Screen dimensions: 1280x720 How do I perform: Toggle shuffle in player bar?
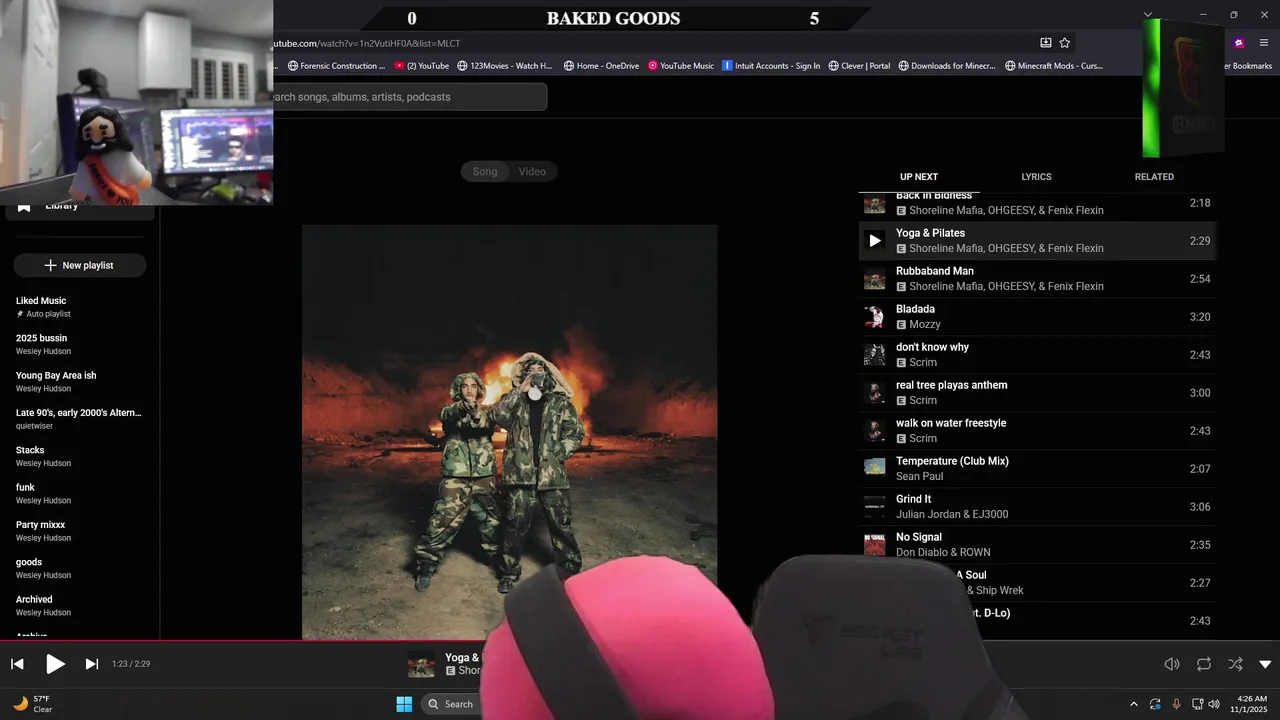[x=1236, y=664]
